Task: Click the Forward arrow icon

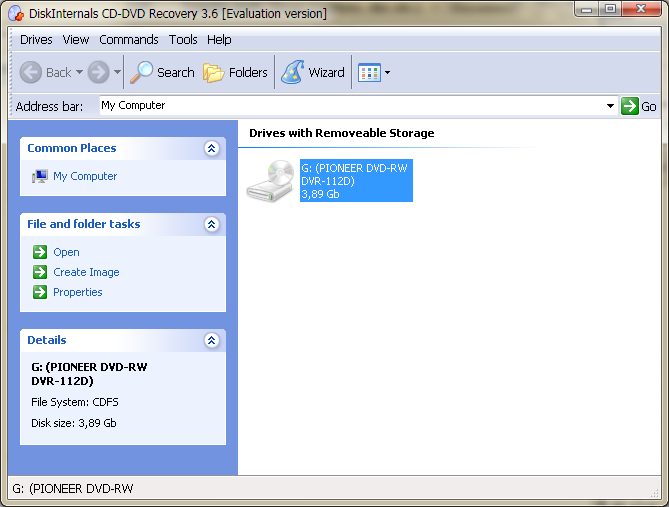Action: tap(99, 72)
